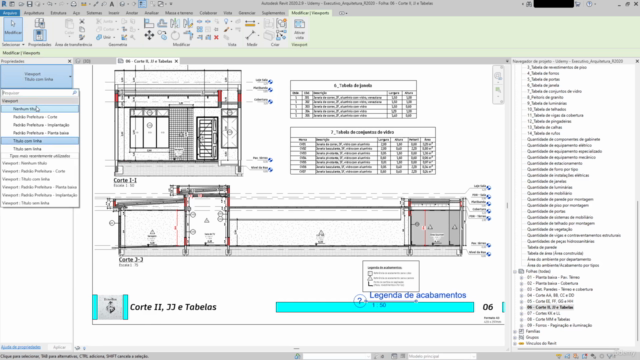Close the 06 - Corte II, JJ e Tabelas tab

(x=176, y=61)
